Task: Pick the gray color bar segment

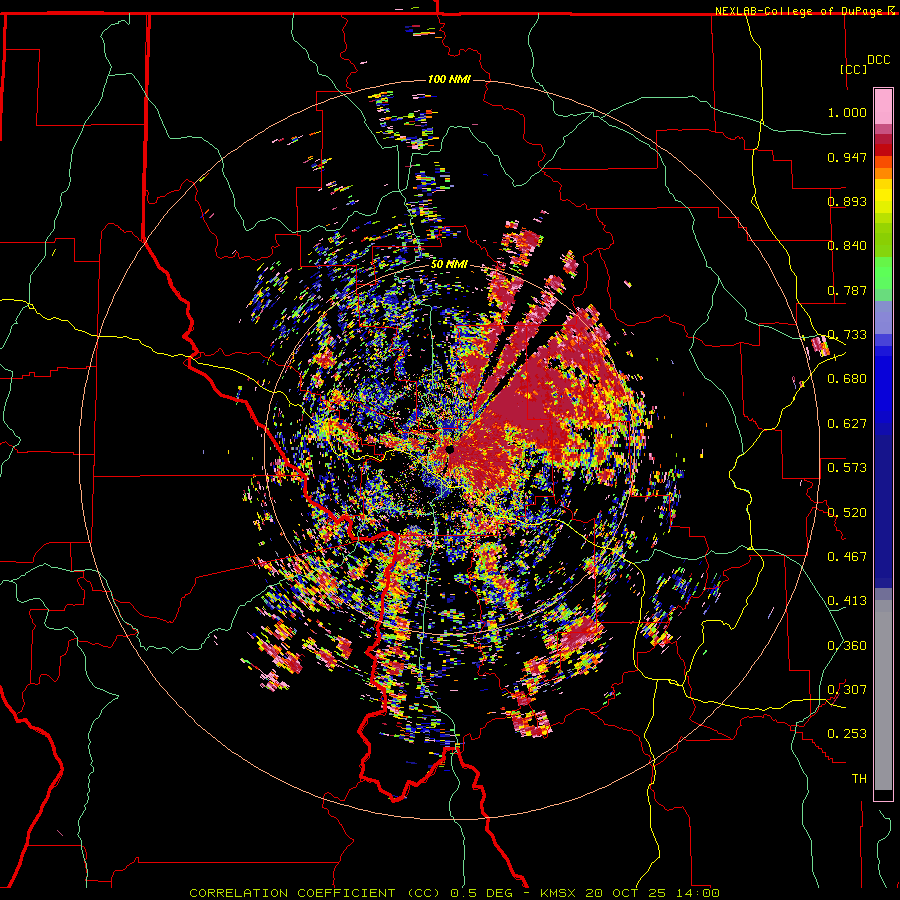Action: [x=883, y=695]
